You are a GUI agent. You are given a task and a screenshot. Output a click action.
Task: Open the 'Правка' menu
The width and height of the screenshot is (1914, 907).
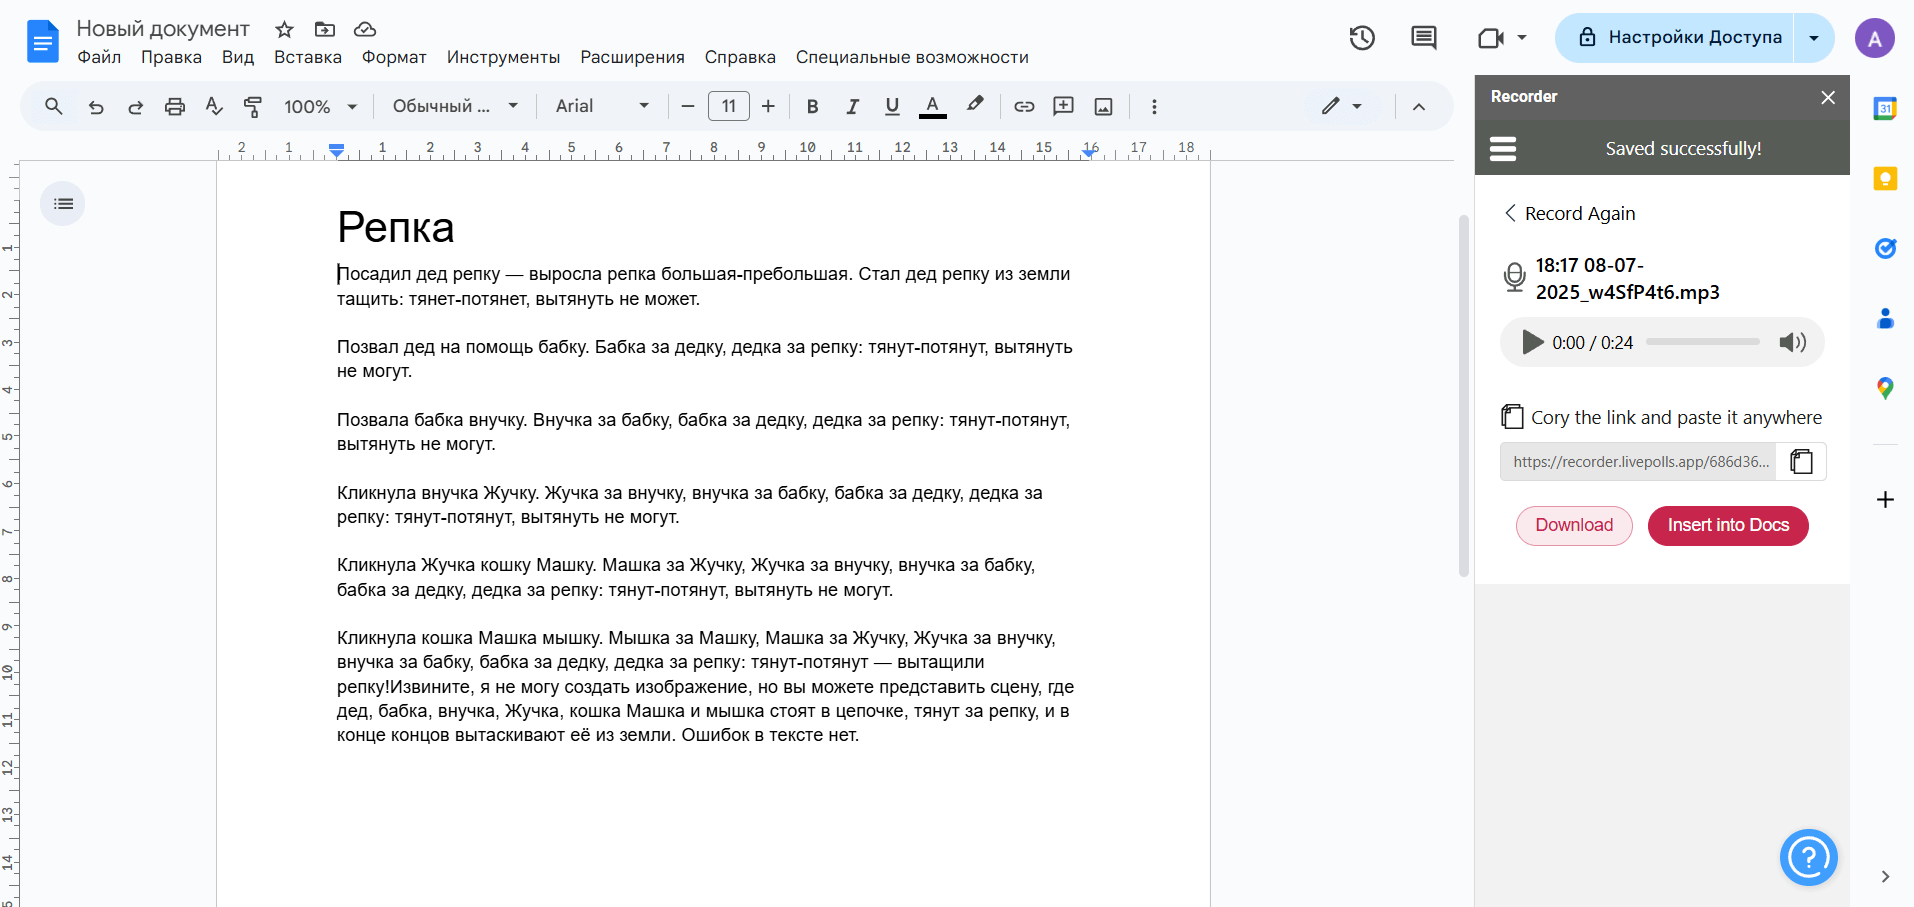[x=171, y=57]
